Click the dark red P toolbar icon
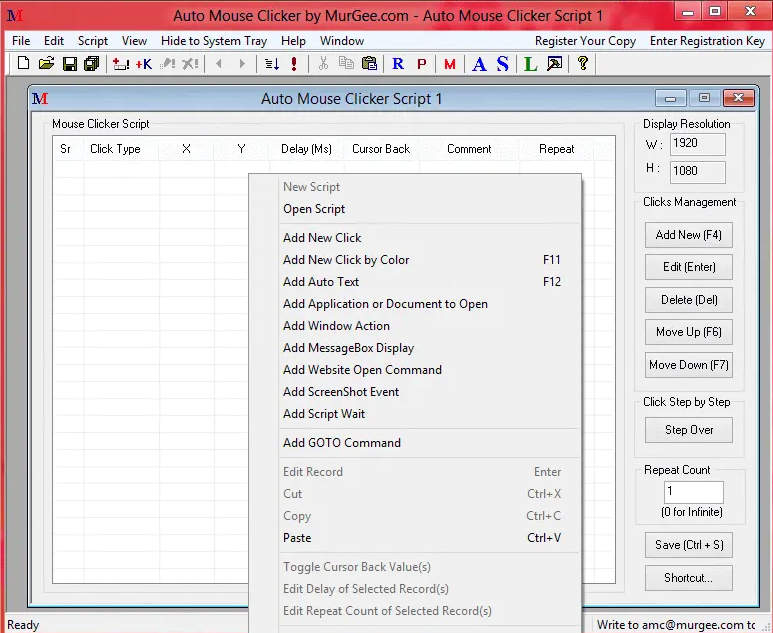773x633 pixels. point(422,64)
